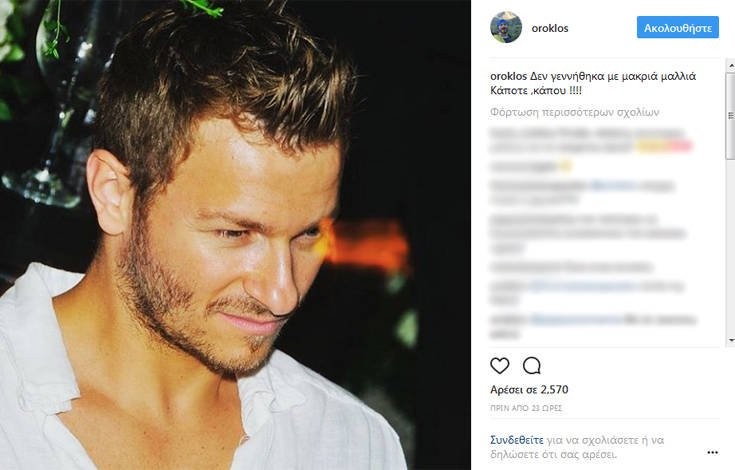Open the three-dot more options menu
Screen dimensions: 735x470
tap(712, 452)
